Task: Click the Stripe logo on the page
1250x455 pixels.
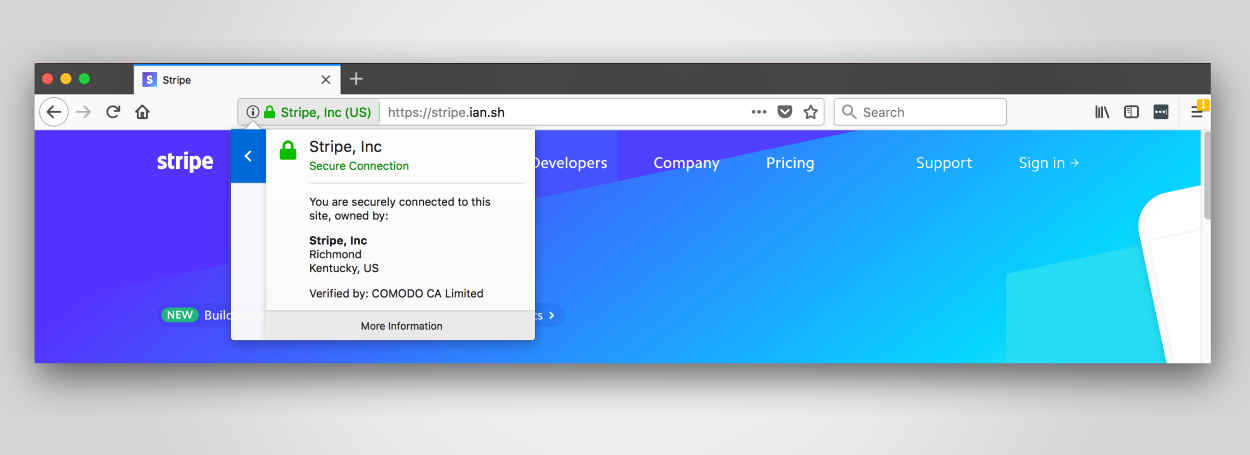Action: 185,162
